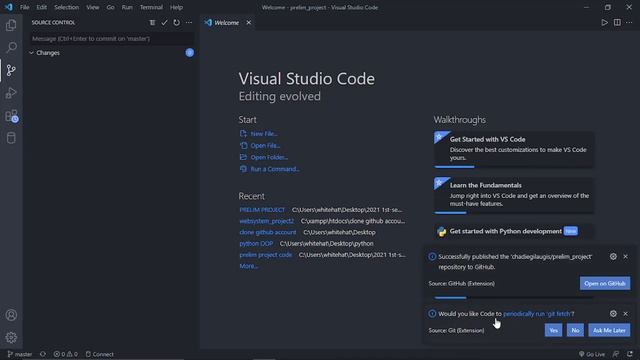
Task: Open Get started with Python development walkthrough
Action: click(514, 231)
